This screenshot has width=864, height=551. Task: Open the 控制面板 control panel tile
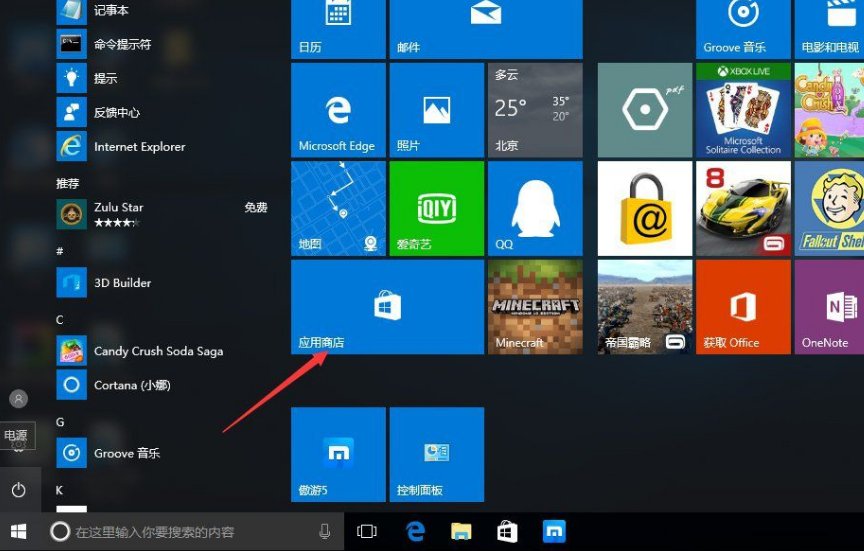(x=437, y=455)
